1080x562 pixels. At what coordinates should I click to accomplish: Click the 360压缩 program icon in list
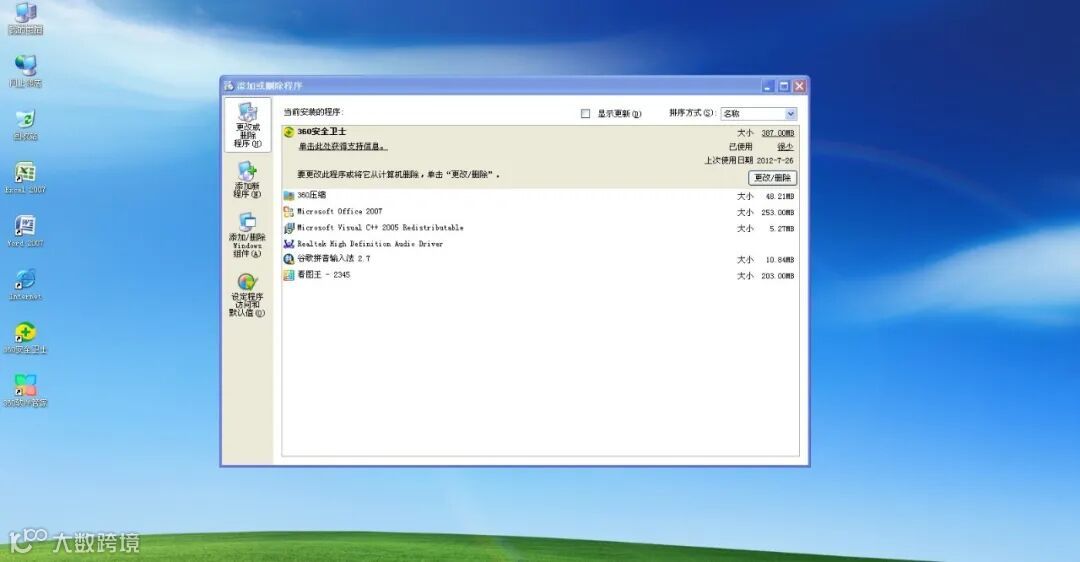[289, 196]
